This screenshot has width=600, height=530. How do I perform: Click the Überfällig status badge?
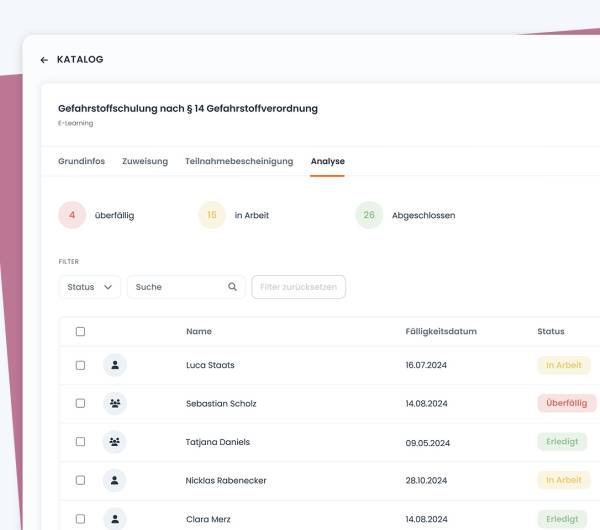(x=567, y=403)
